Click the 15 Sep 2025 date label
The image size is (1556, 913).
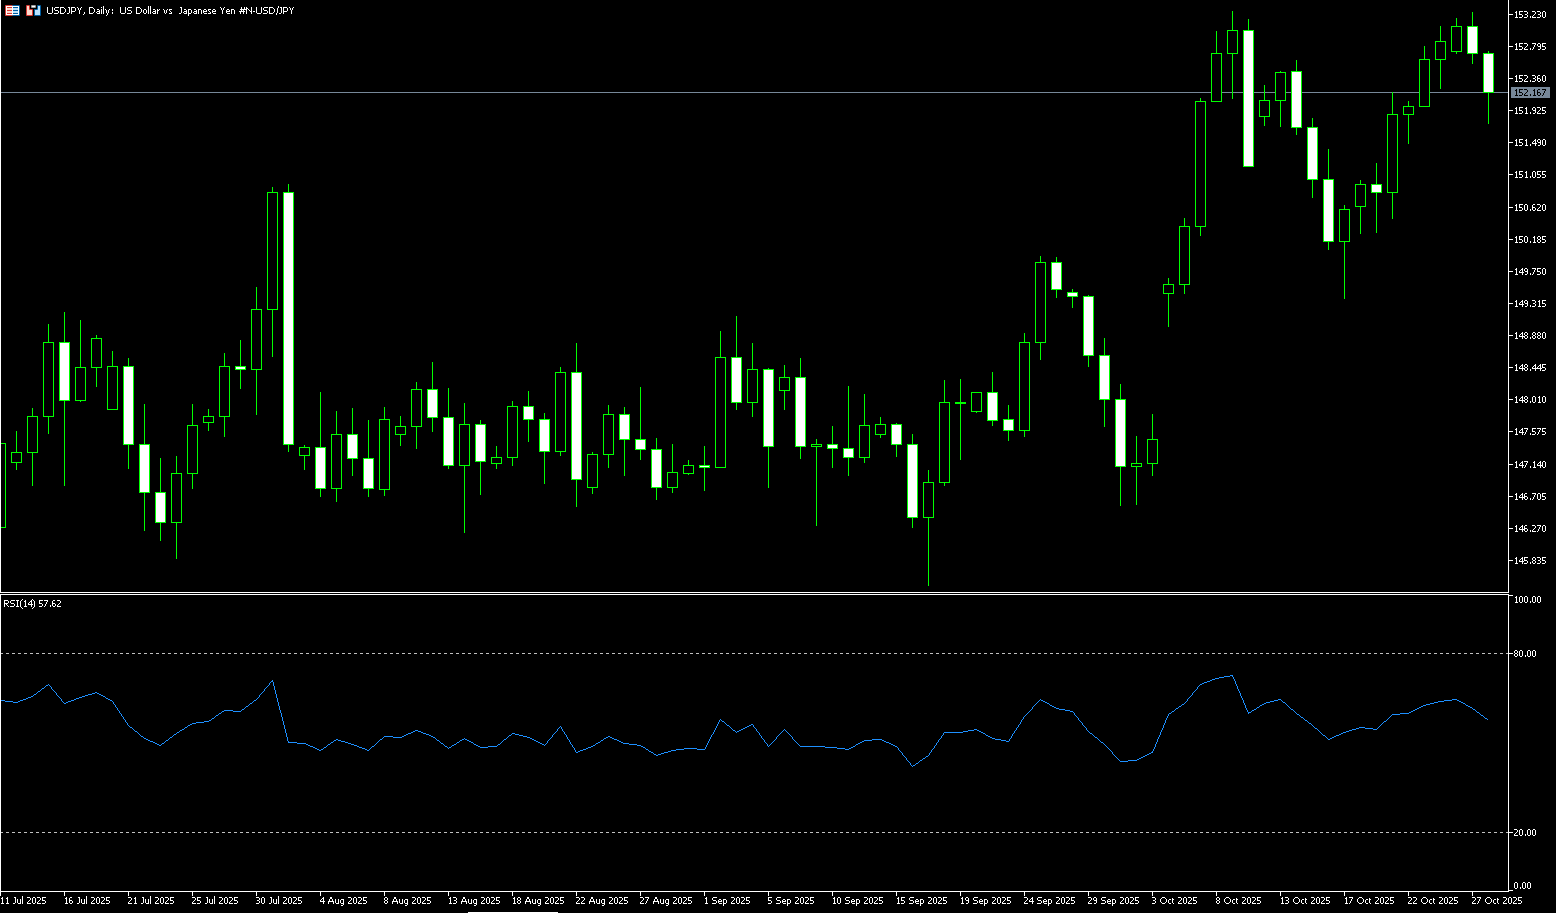(921, 901)
